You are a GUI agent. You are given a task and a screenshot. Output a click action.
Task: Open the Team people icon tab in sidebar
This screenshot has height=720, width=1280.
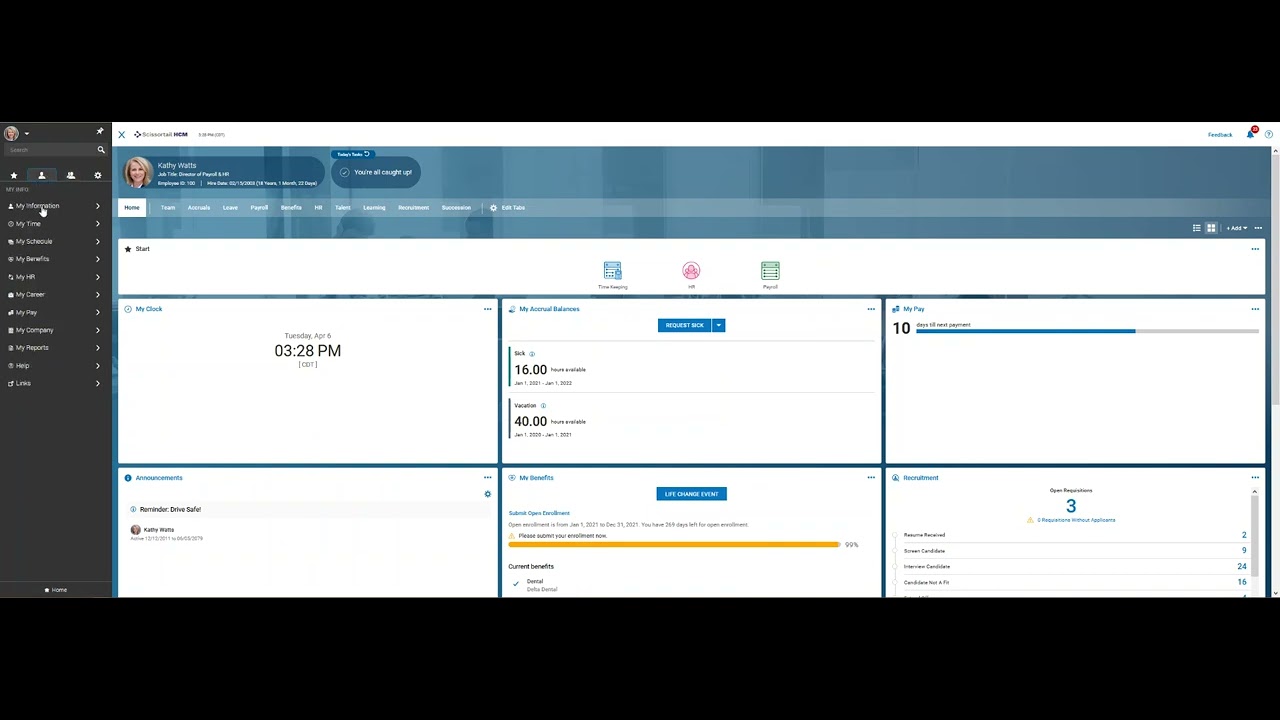pyautogui.click(x=70, y=175)
